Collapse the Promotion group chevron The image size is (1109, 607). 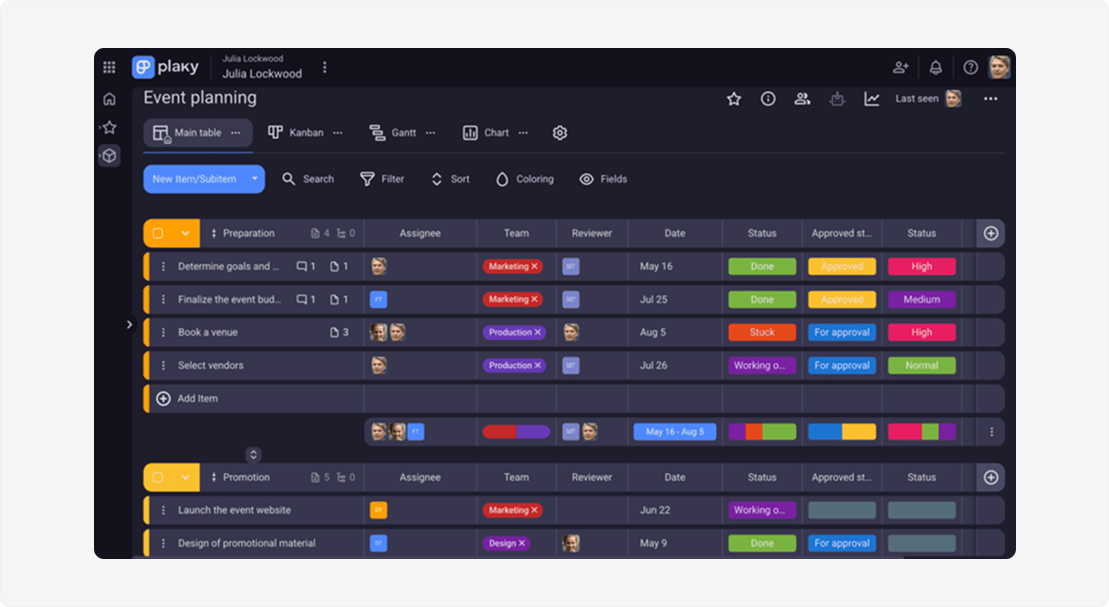click(185, 478)
